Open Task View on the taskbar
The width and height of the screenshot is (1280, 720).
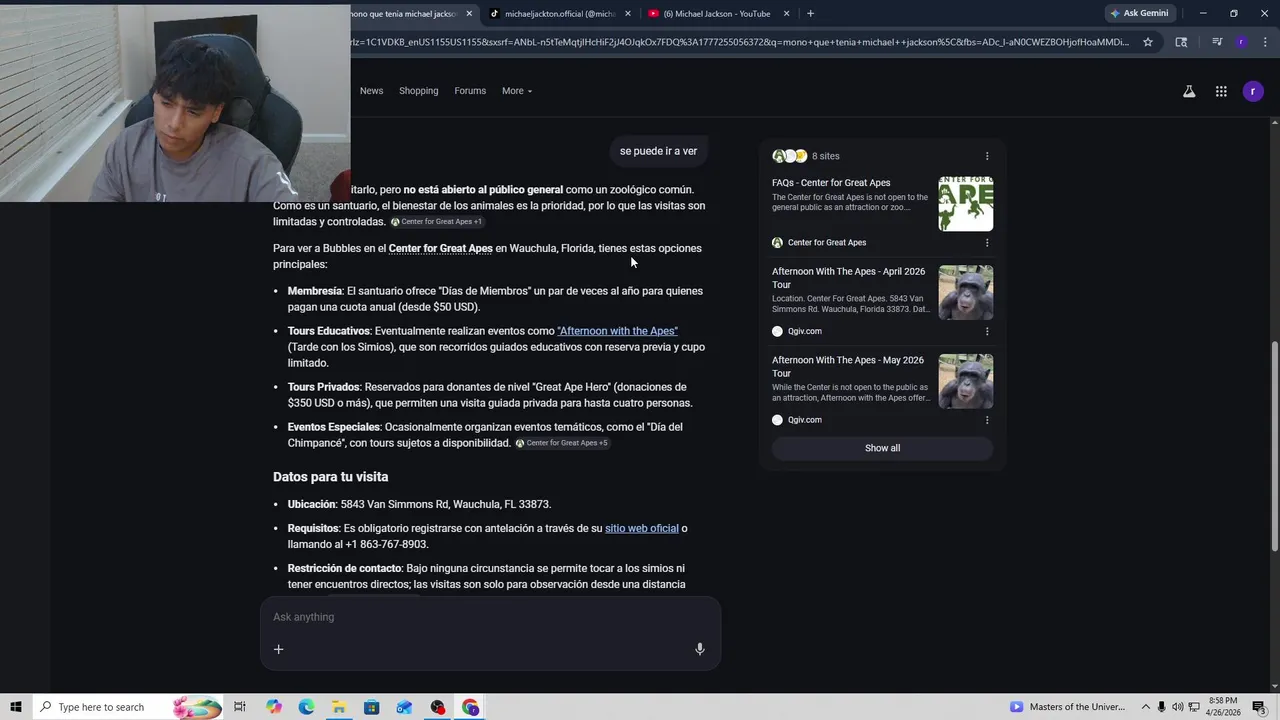[x=240, y=707]
